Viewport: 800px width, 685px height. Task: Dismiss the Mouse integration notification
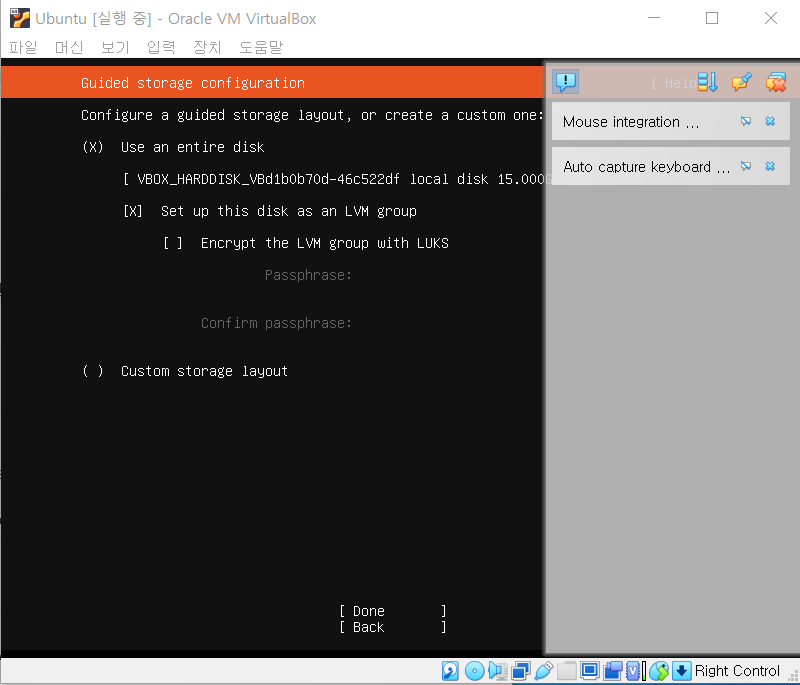[770, 121]
